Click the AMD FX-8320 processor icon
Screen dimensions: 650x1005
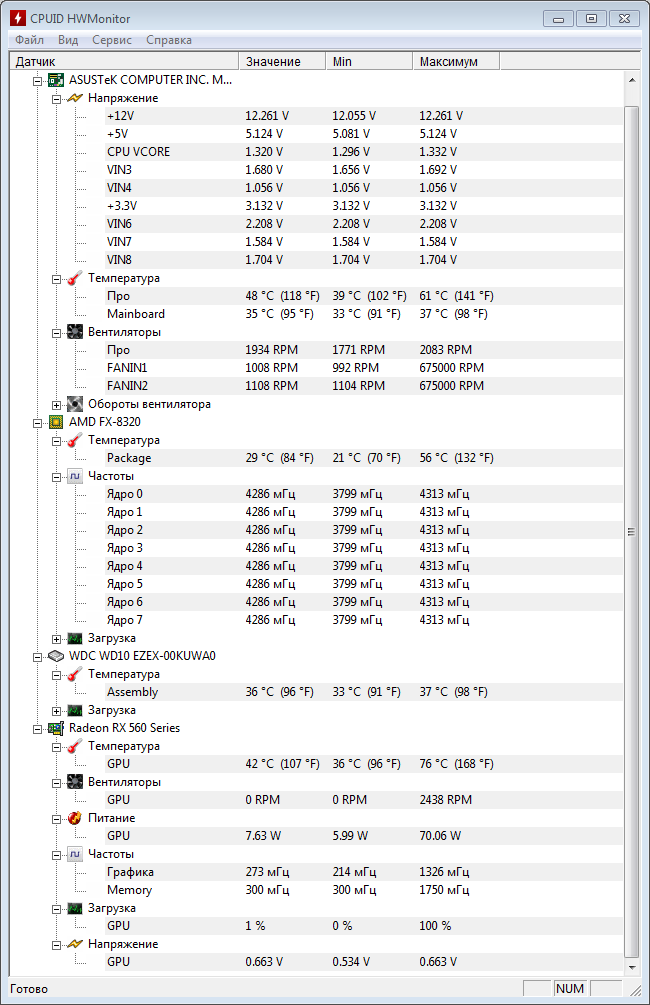pos(56,422)
